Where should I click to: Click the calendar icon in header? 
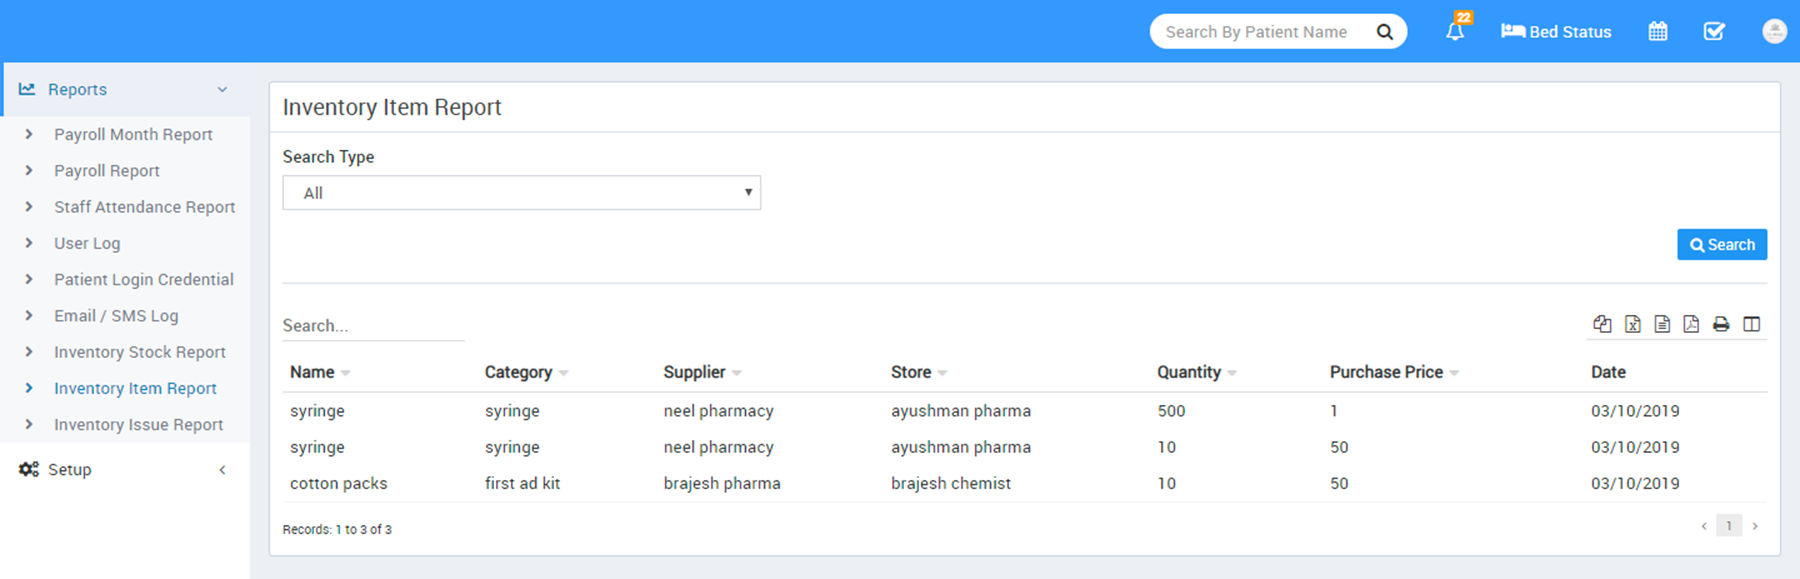tap(1657, 31)
